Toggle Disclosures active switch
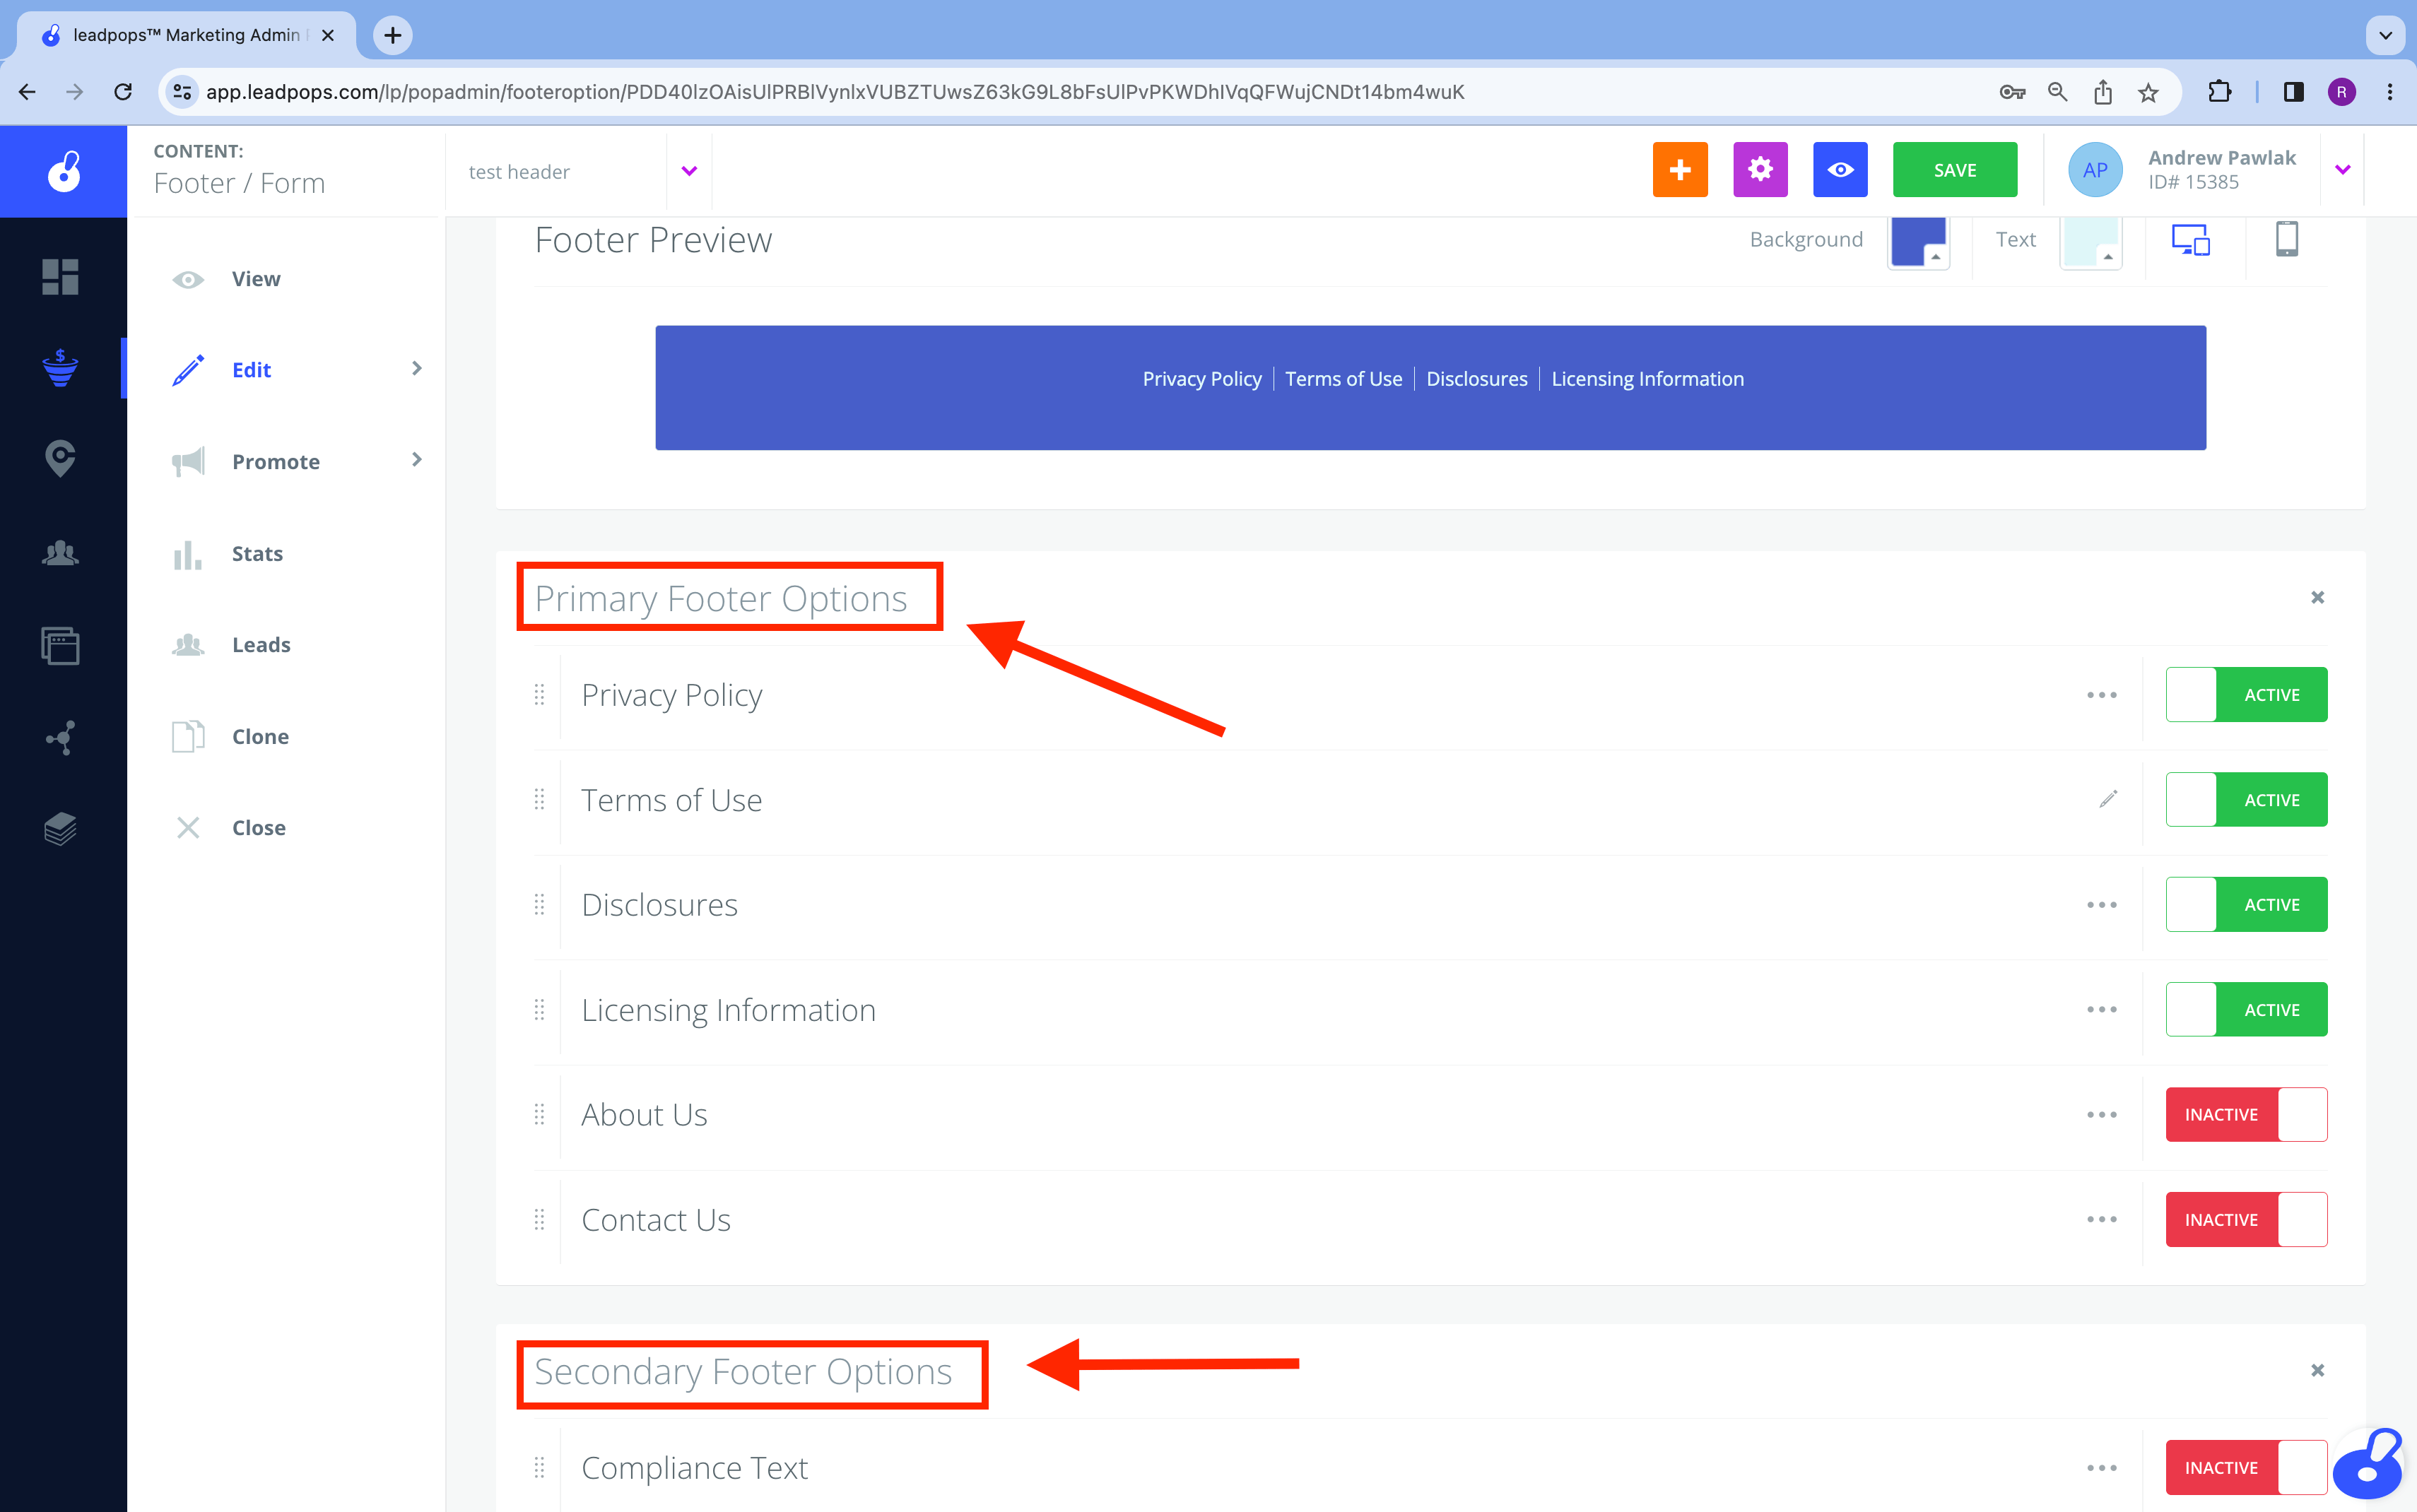Screen dimensions: 2417x1512 click(2246, 905)
